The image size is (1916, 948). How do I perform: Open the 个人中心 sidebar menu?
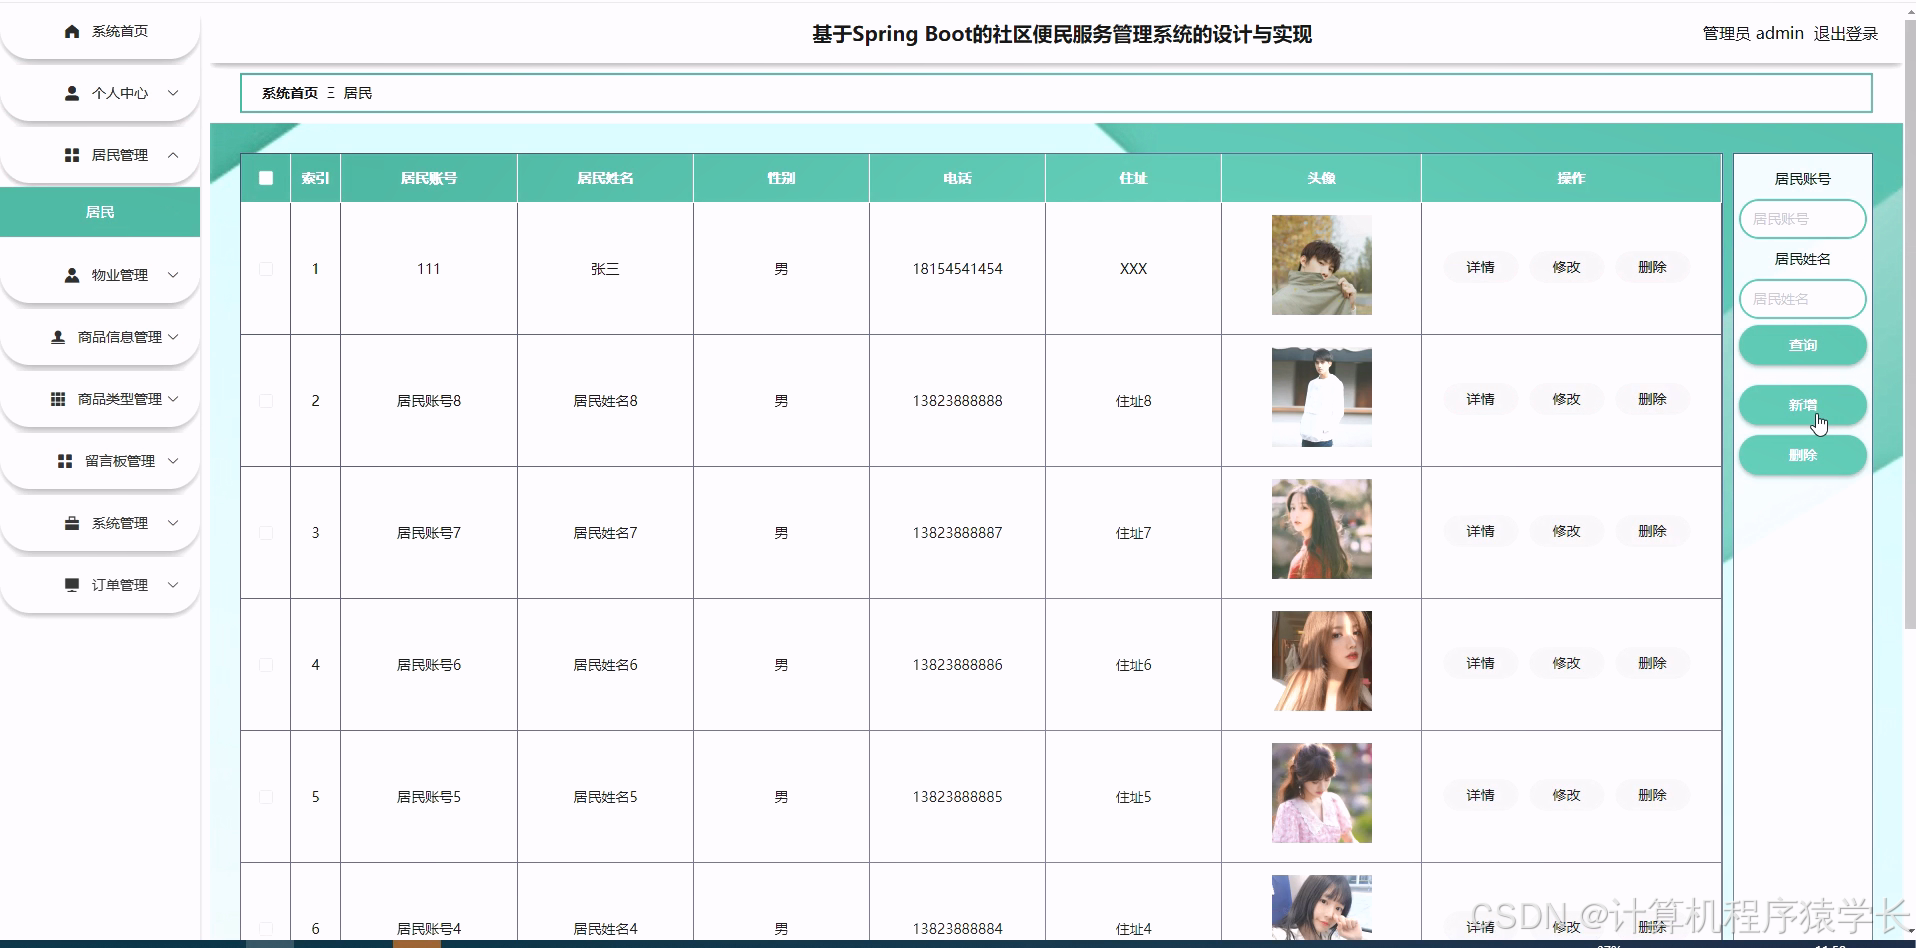[x=100, y=93]
